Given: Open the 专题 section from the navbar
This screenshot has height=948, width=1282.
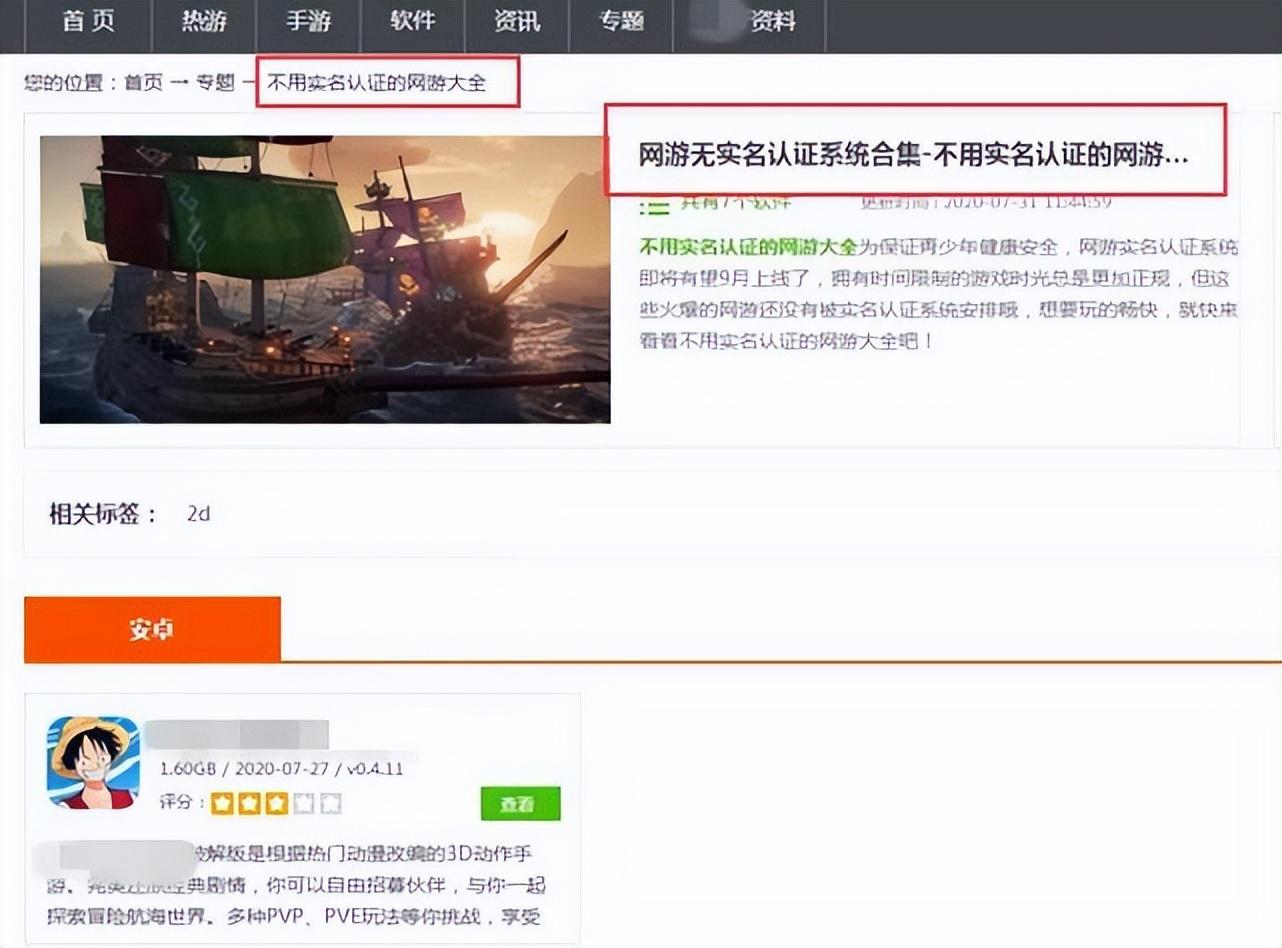Looking at the screenshot, I should pyautogui.click(x=621, y=22).
